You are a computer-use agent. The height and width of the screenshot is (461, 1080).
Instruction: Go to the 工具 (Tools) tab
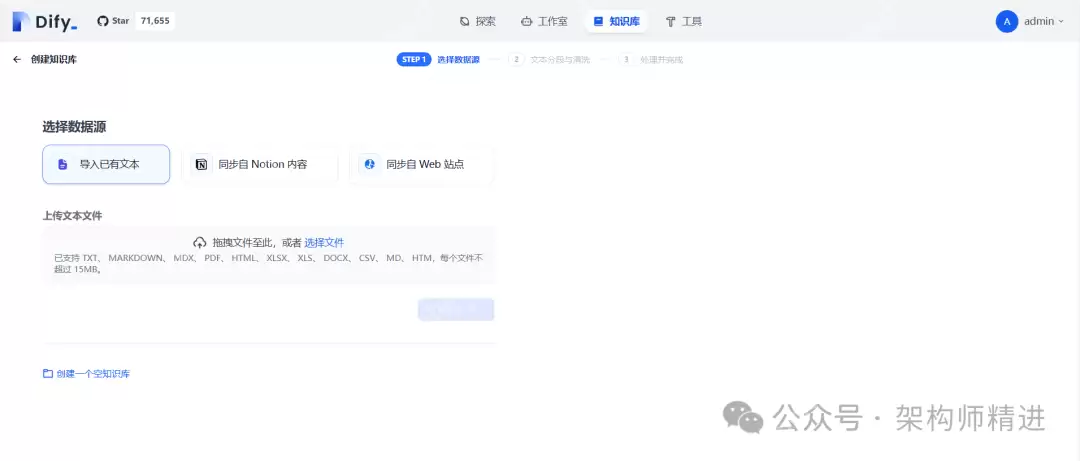coord(683,21)
